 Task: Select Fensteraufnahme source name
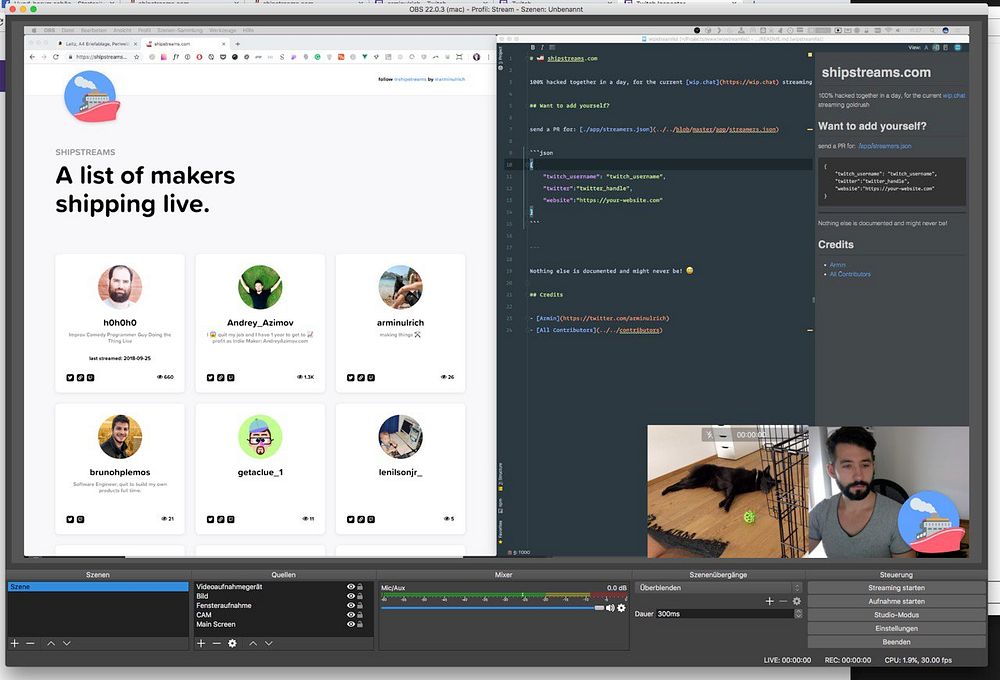point(224,605)
